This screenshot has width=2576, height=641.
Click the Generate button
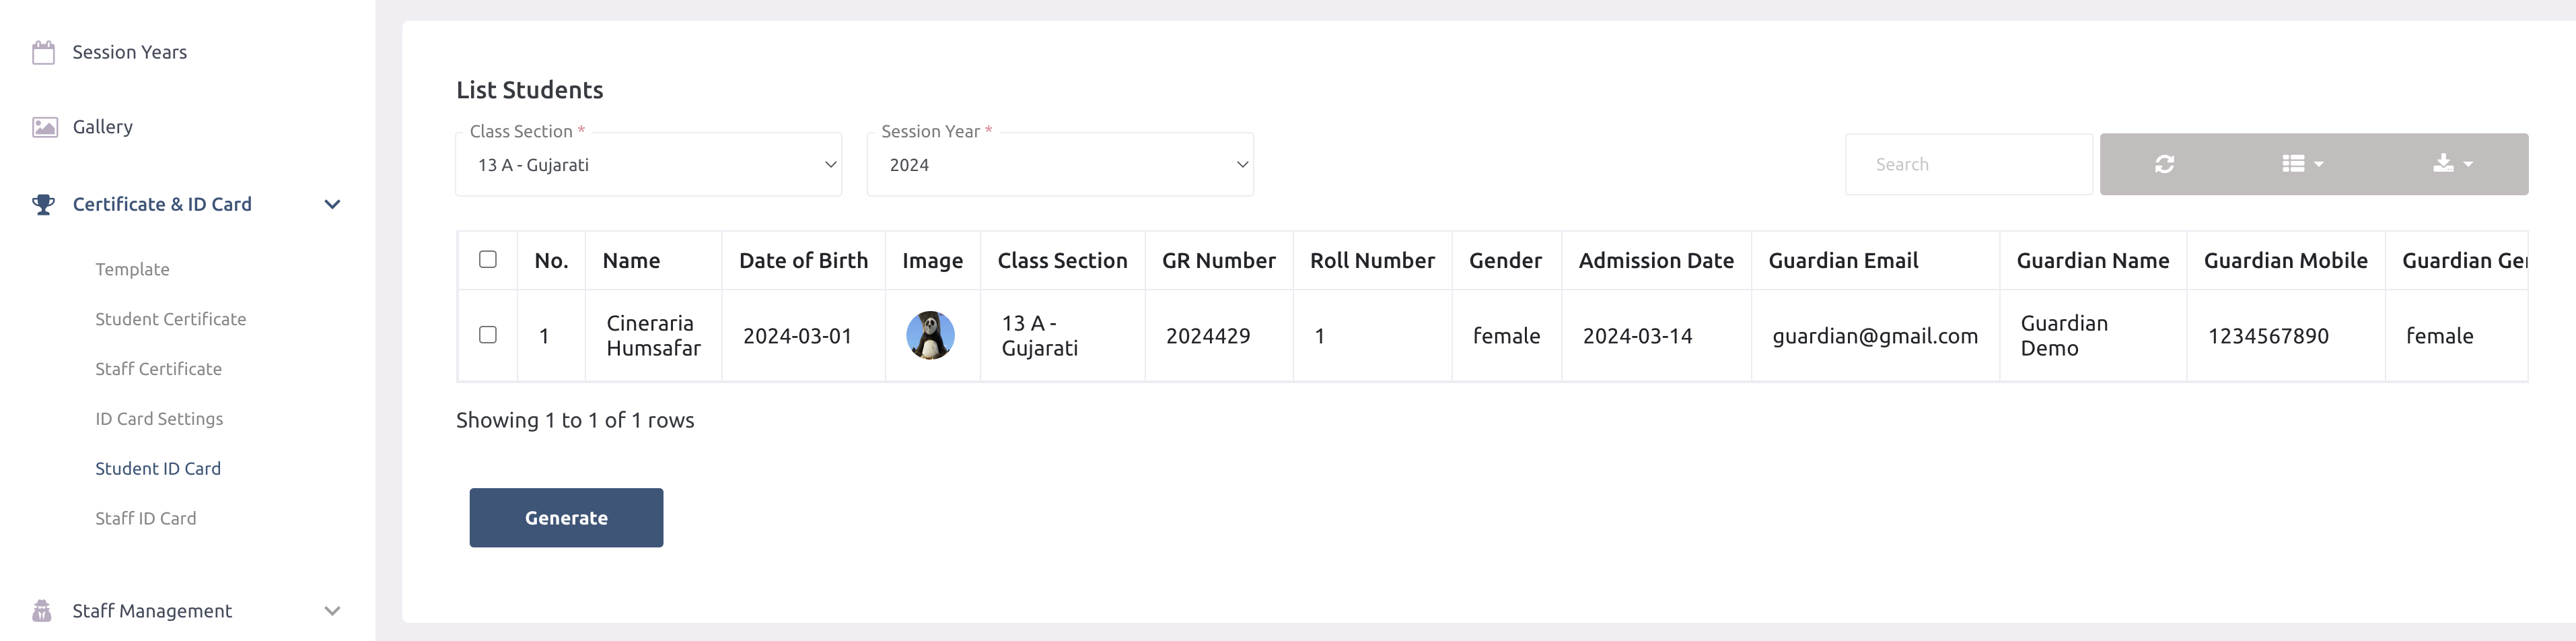click(566, 517)
